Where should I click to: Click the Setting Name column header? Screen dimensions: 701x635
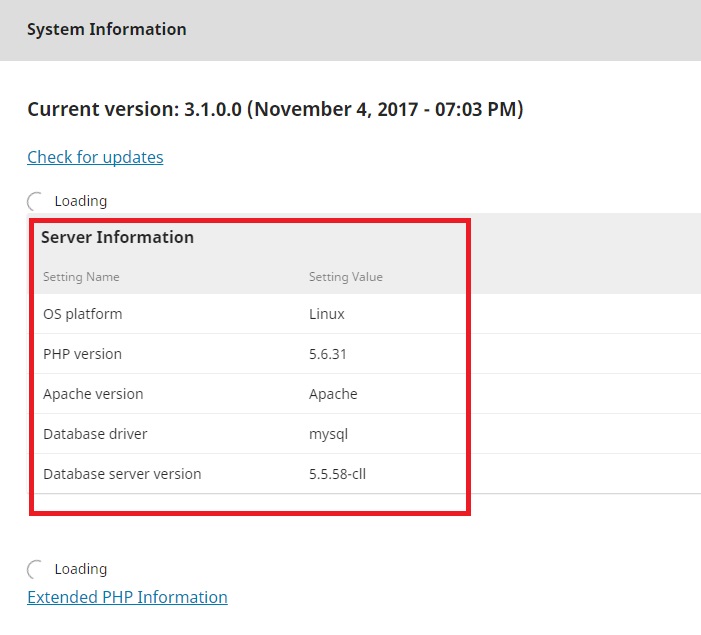click(81, 277)
